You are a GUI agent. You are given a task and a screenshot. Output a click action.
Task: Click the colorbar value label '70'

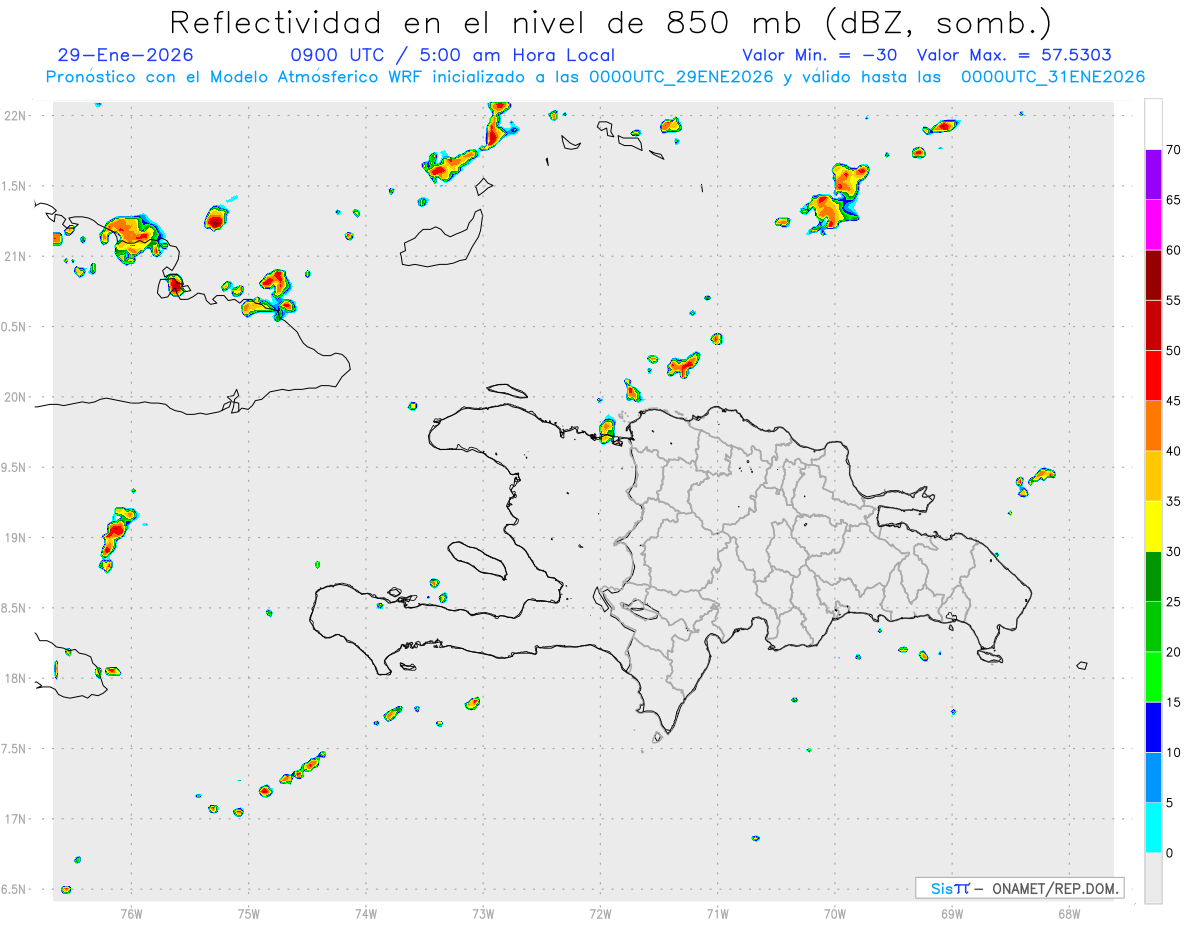coord(1173,150)
